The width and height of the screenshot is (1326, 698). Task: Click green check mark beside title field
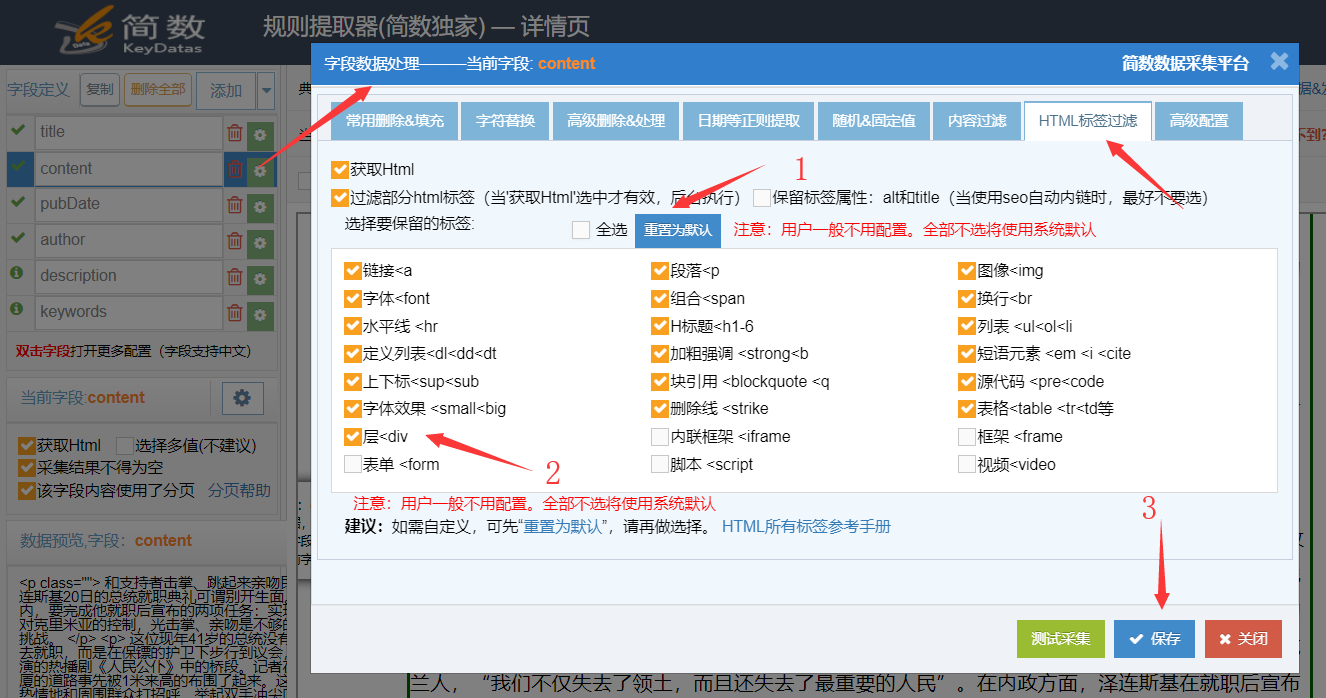[x=17, y=130]
